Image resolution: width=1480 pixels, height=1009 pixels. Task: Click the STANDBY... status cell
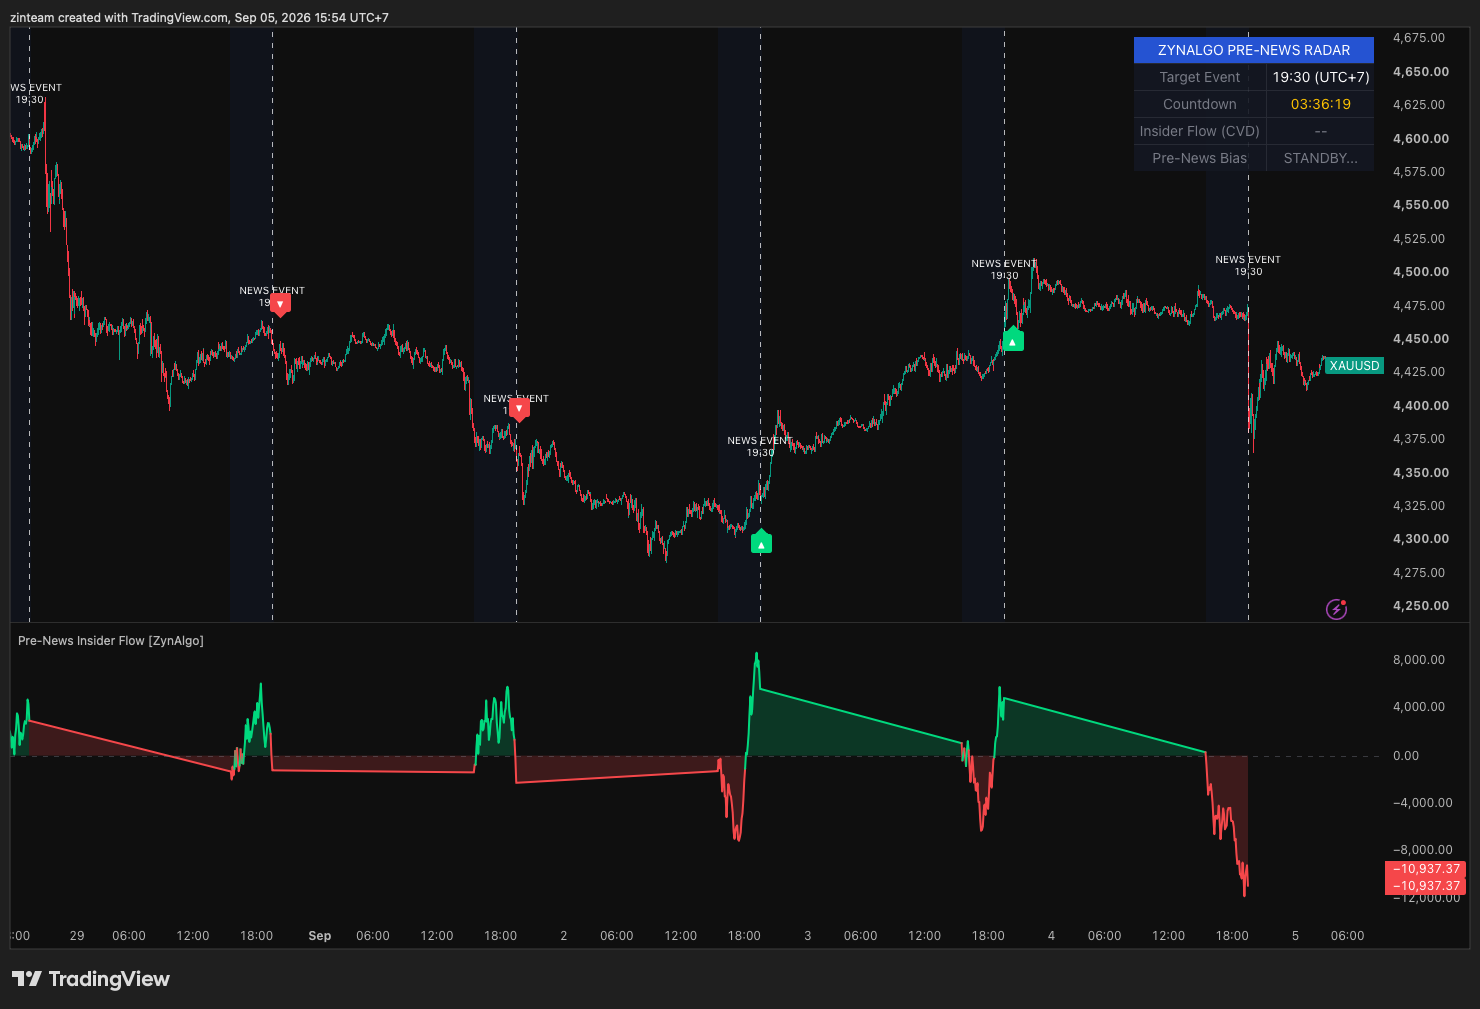(x=1320, y=158)
